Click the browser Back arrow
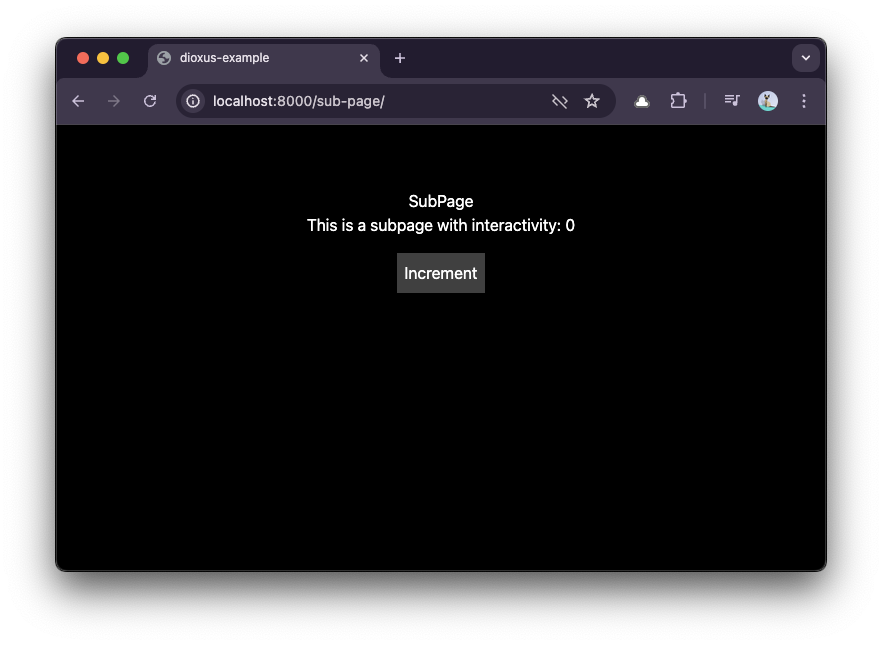The height and width of the screenshot is (645, 882). pyautogui.click(x=78, y=101)
